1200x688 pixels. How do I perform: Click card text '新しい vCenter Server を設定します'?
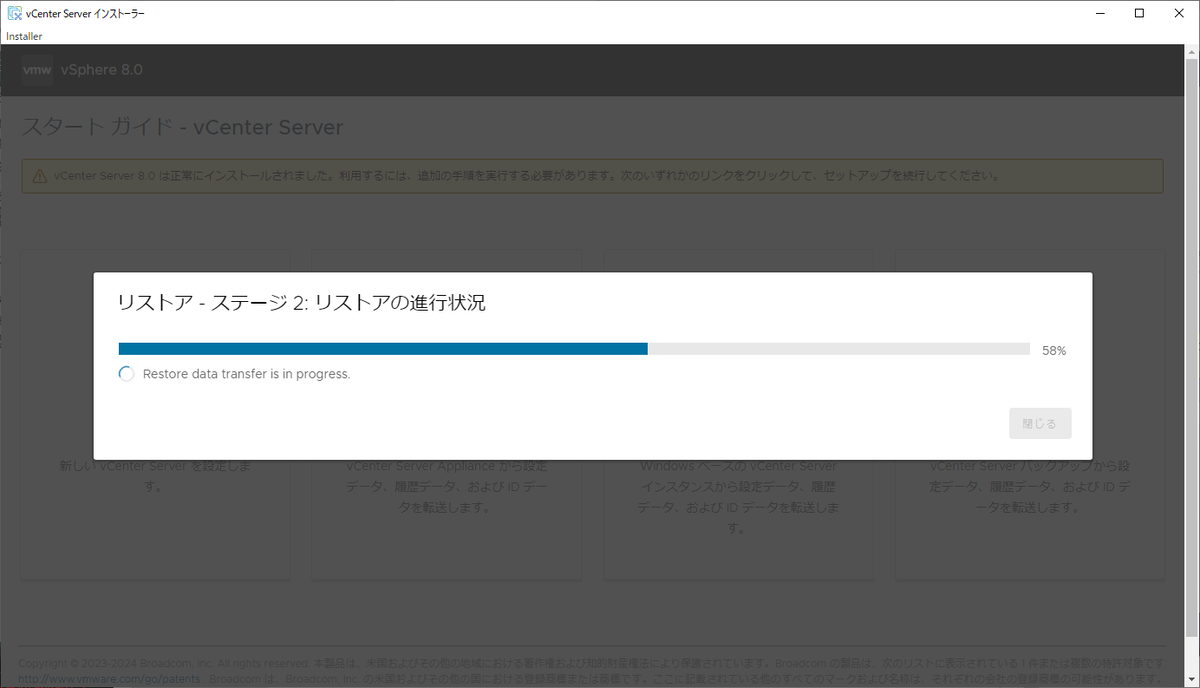tap(155, 477)
